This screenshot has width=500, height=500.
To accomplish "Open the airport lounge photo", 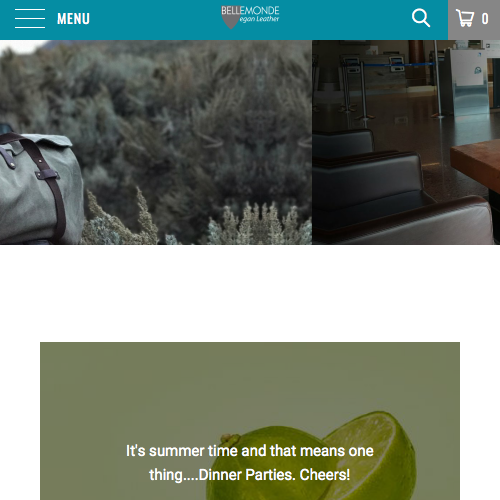I will [x=406, y=142].
